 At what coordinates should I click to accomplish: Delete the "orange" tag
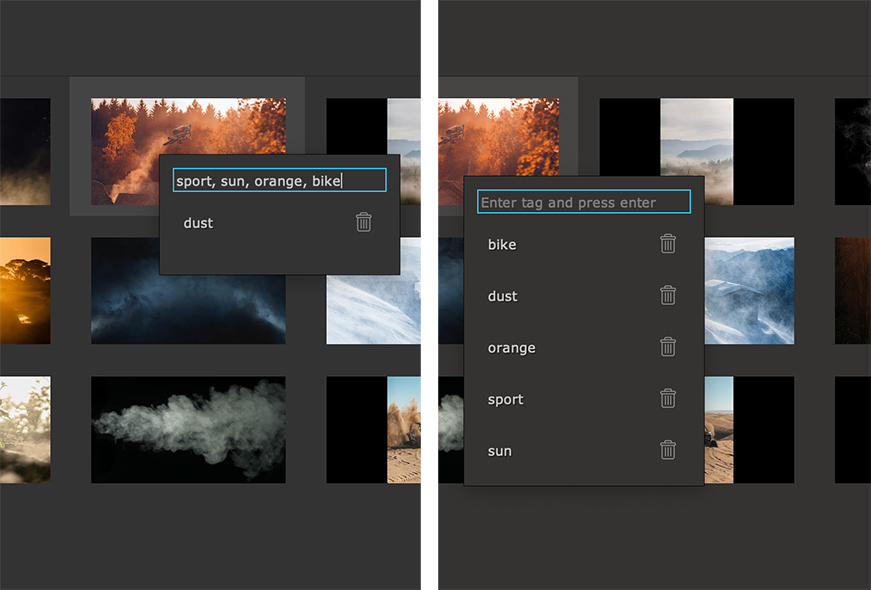click(668, 347)
